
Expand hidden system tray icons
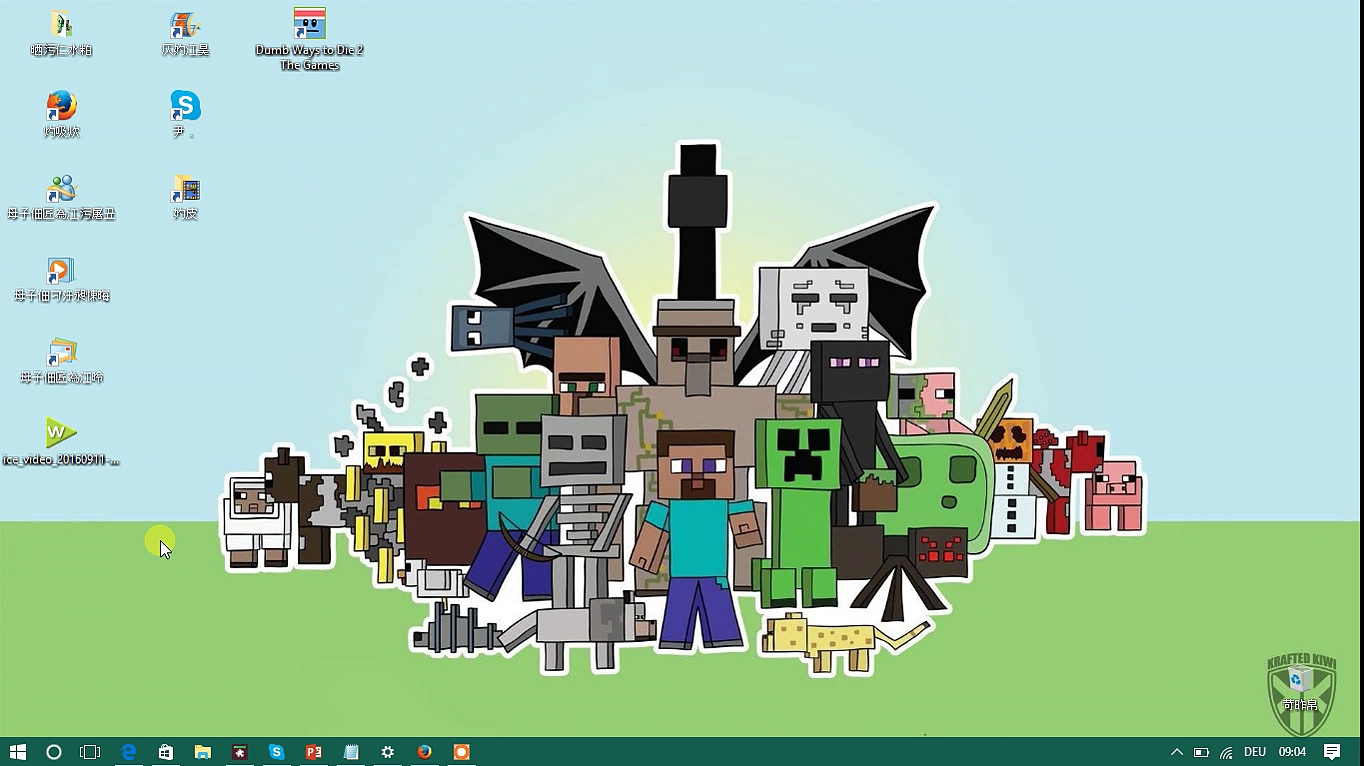[1177, 752]
